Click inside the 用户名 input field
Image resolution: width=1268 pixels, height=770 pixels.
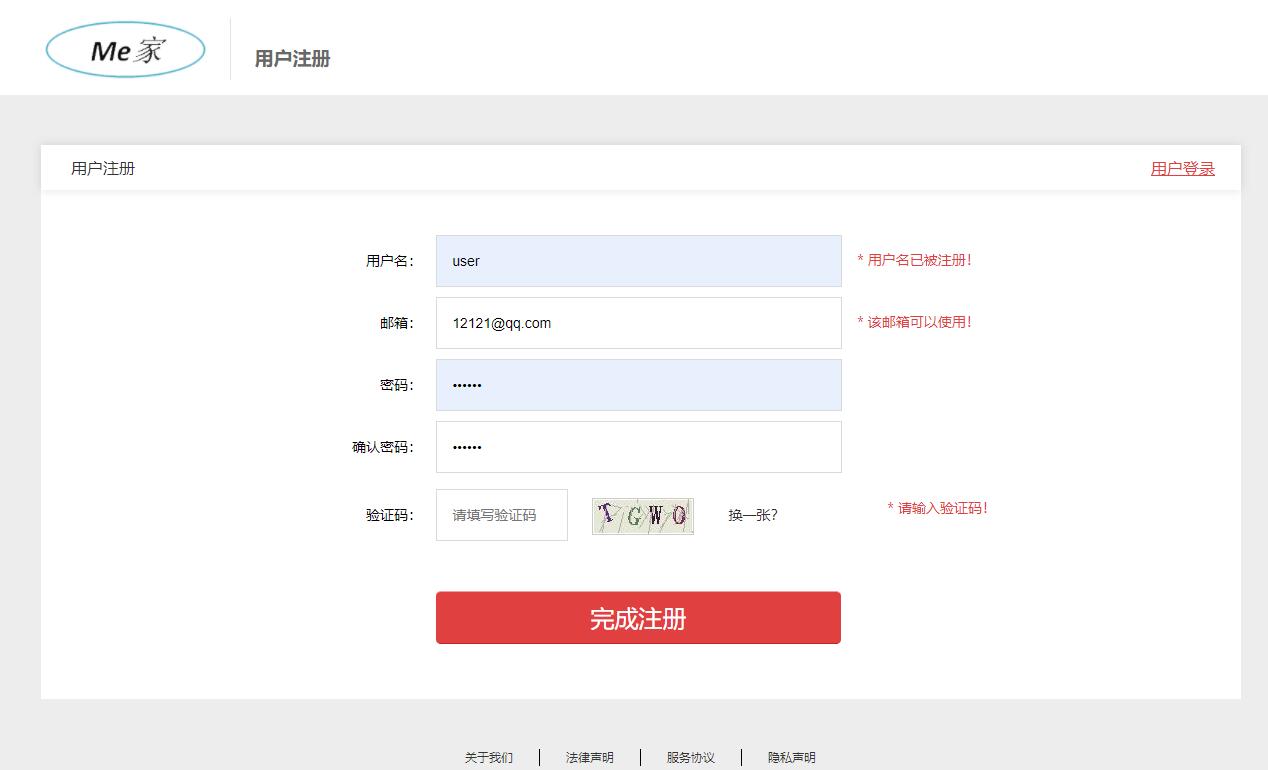(x=638, y=260)
